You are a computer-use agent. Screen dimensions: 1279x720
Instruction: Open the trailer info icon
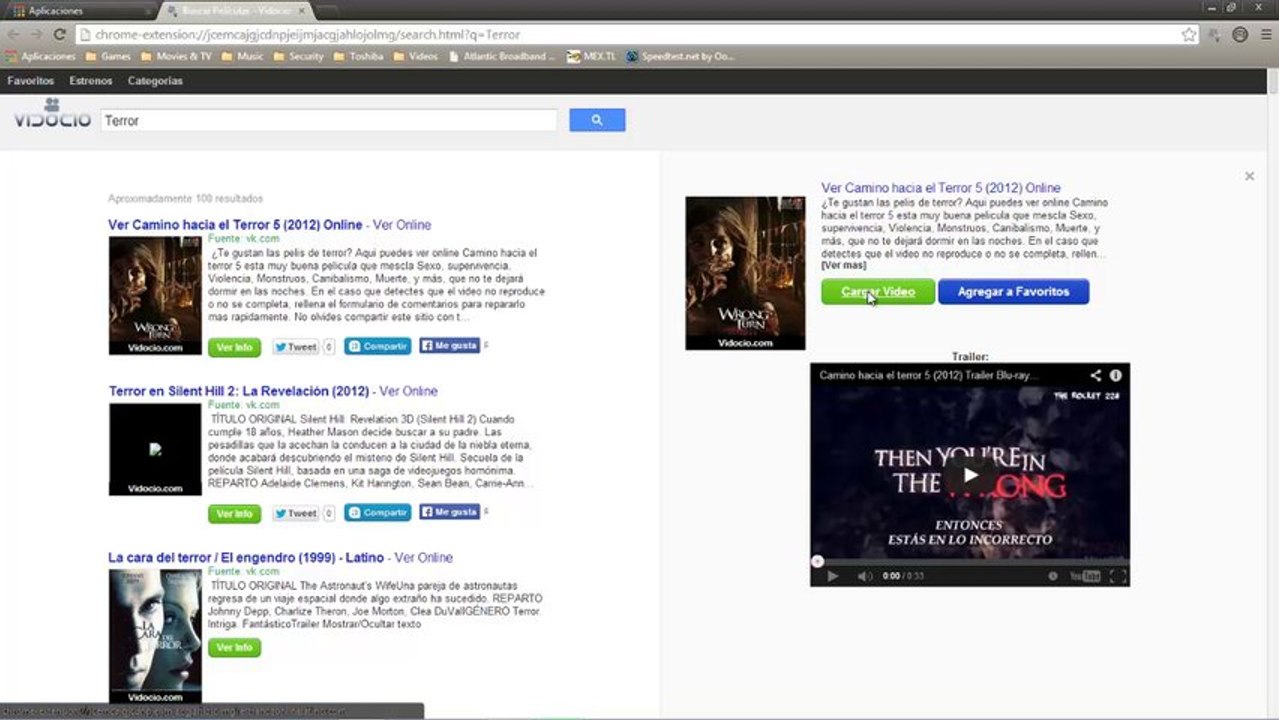tap(1116, 375)
